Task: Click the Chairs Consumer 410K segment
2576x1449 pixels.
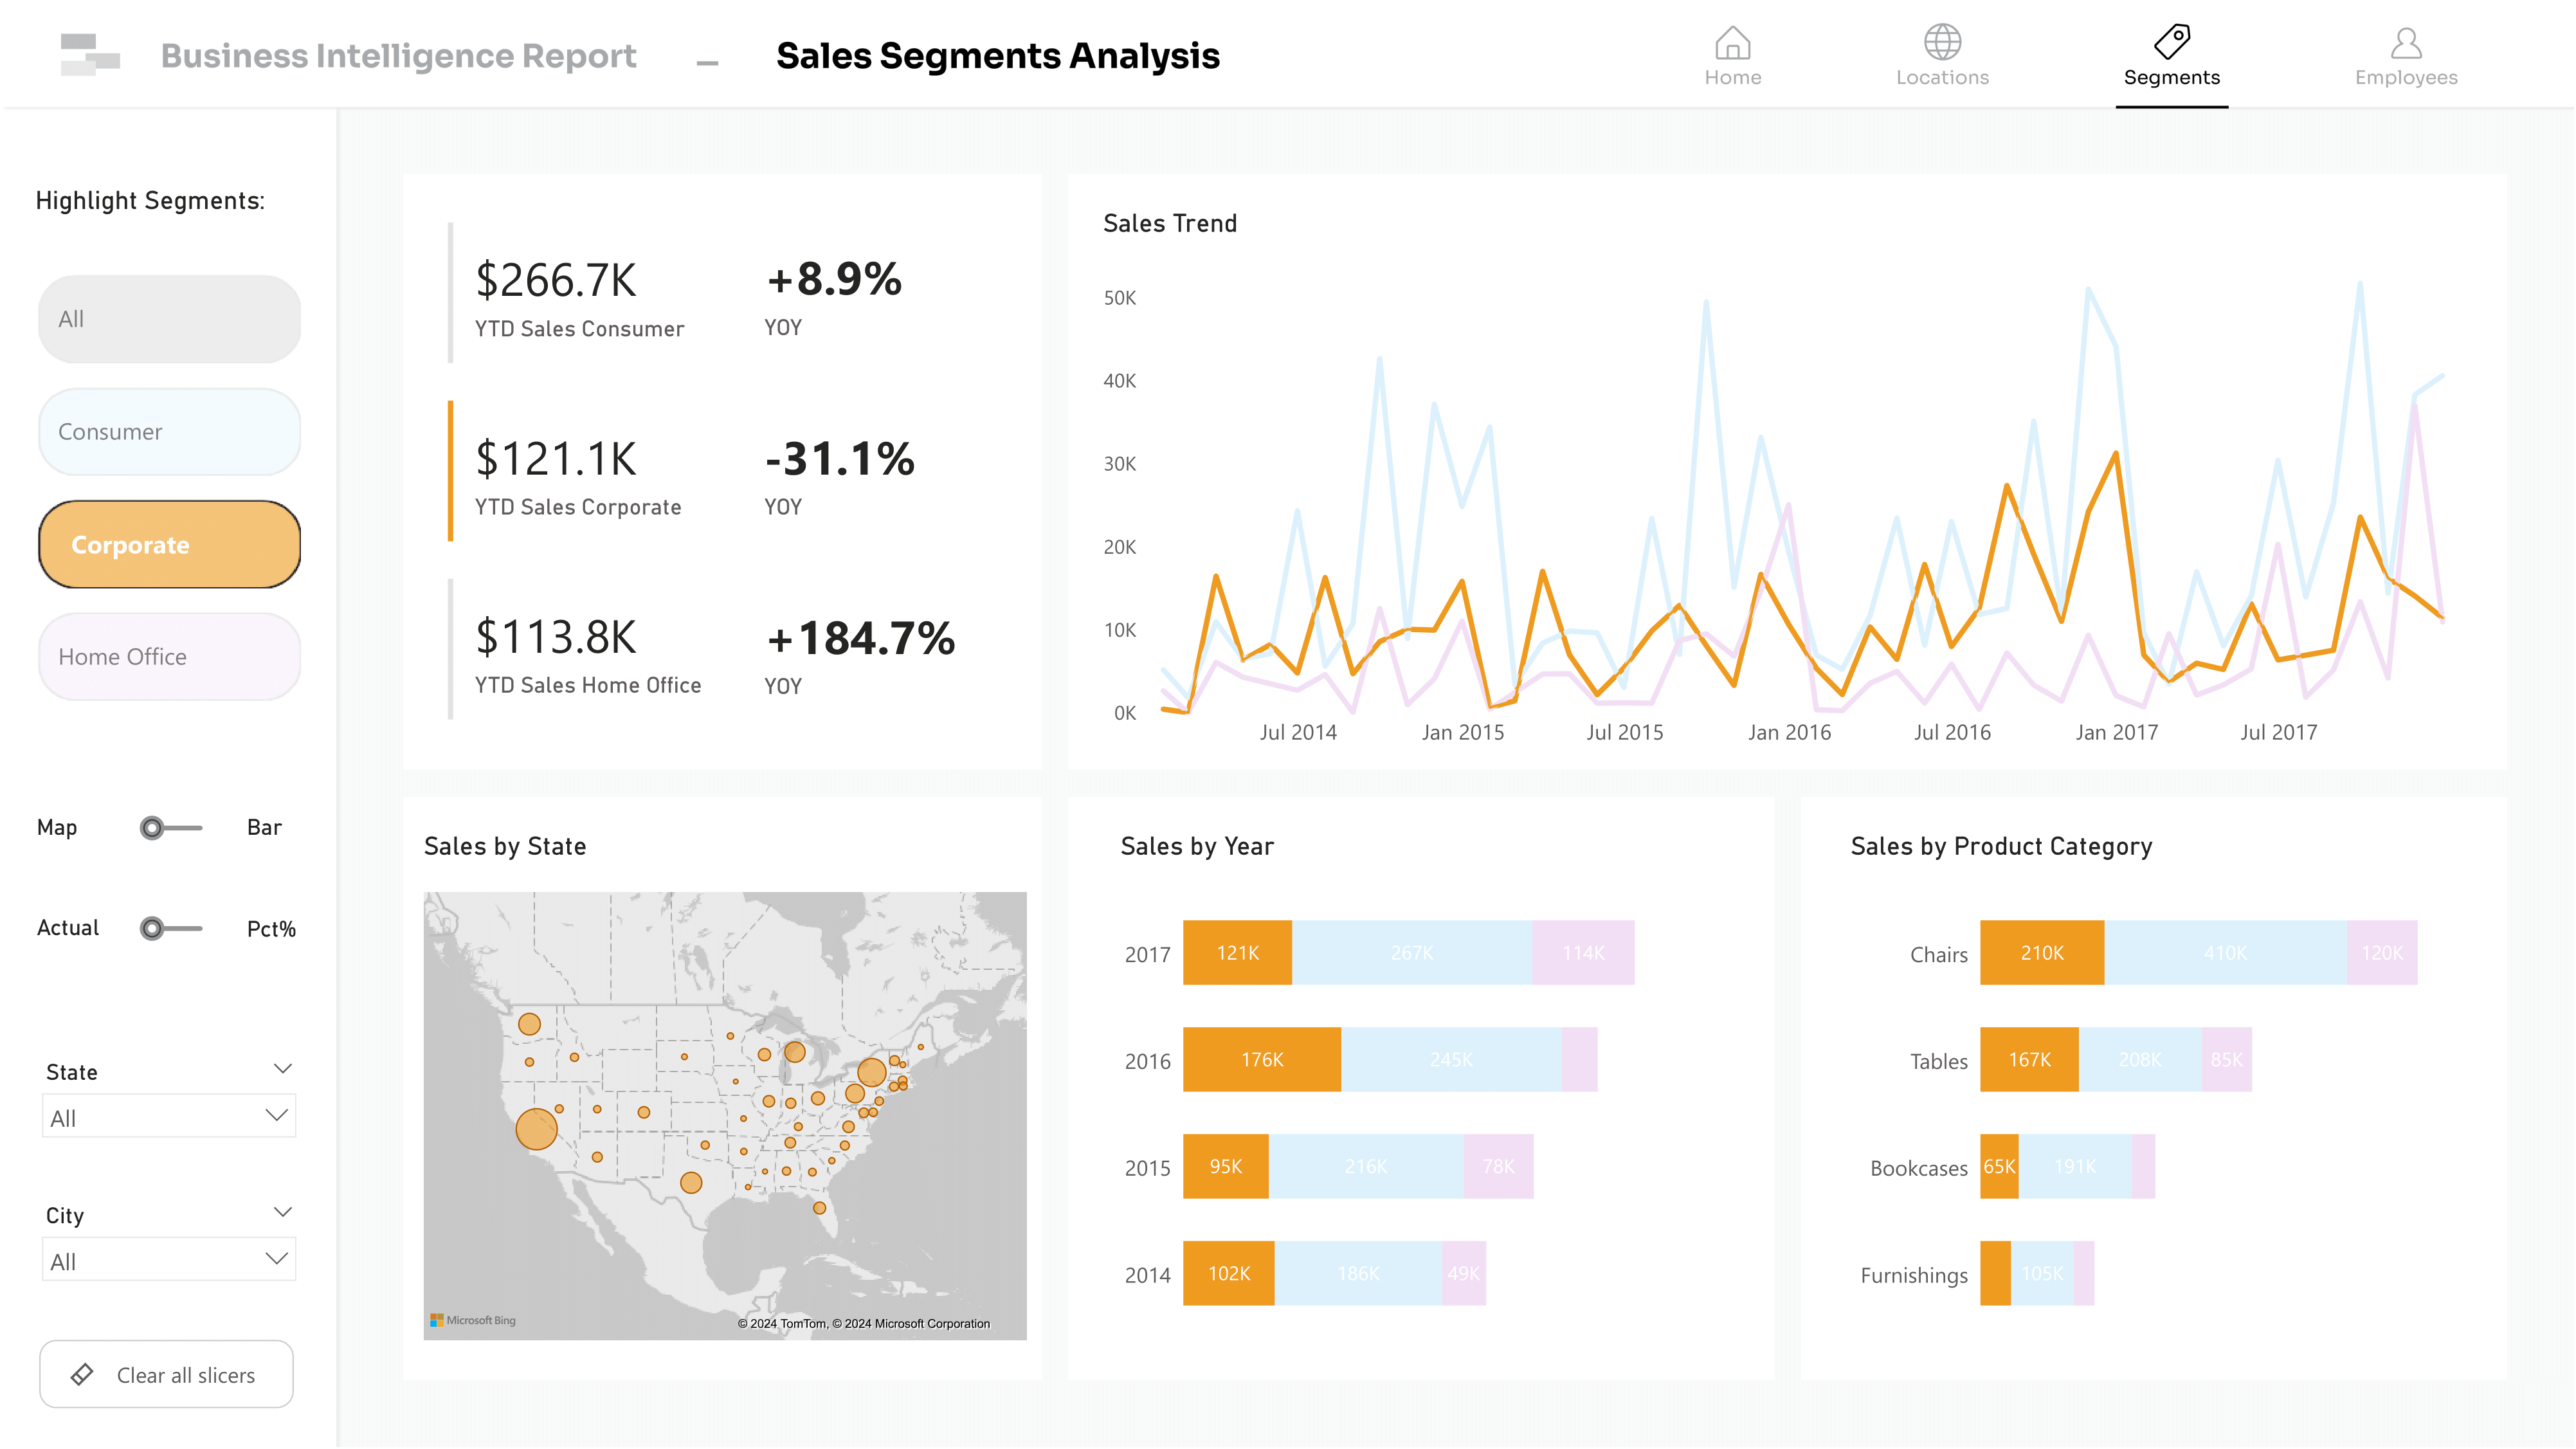Action: point(2225,953)
